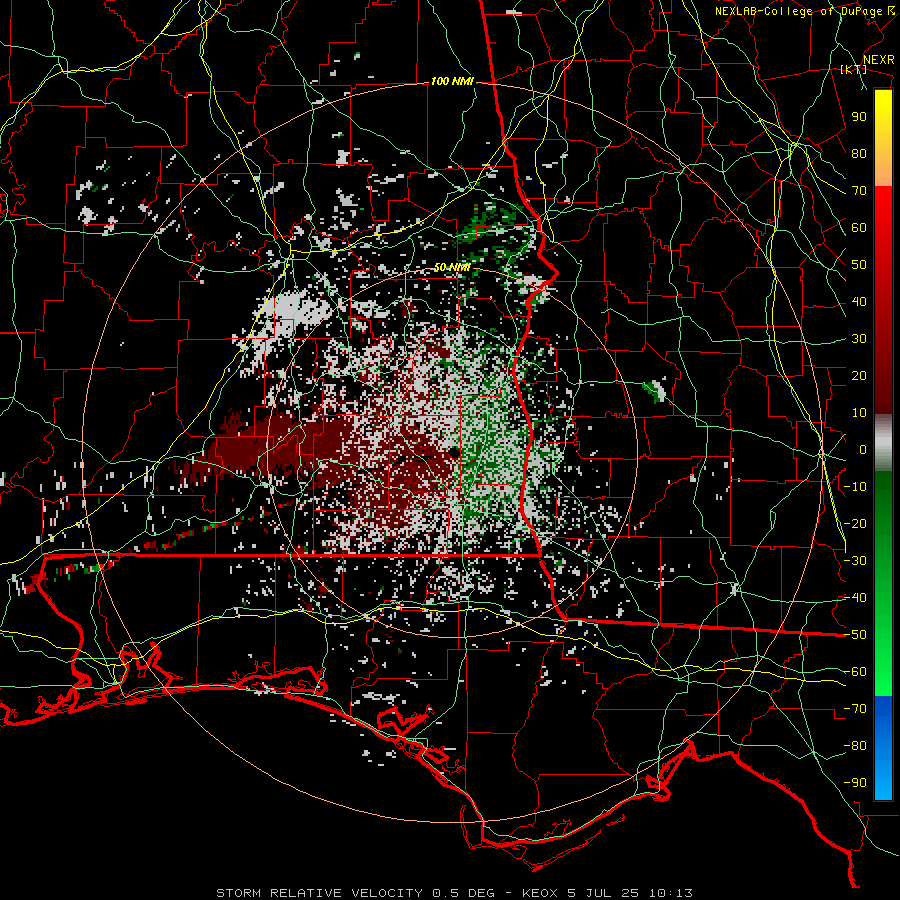Select the 80 value on the velocity scale
Screen dimensions: 900x900
pyautogui.click(x=859, y=154)
